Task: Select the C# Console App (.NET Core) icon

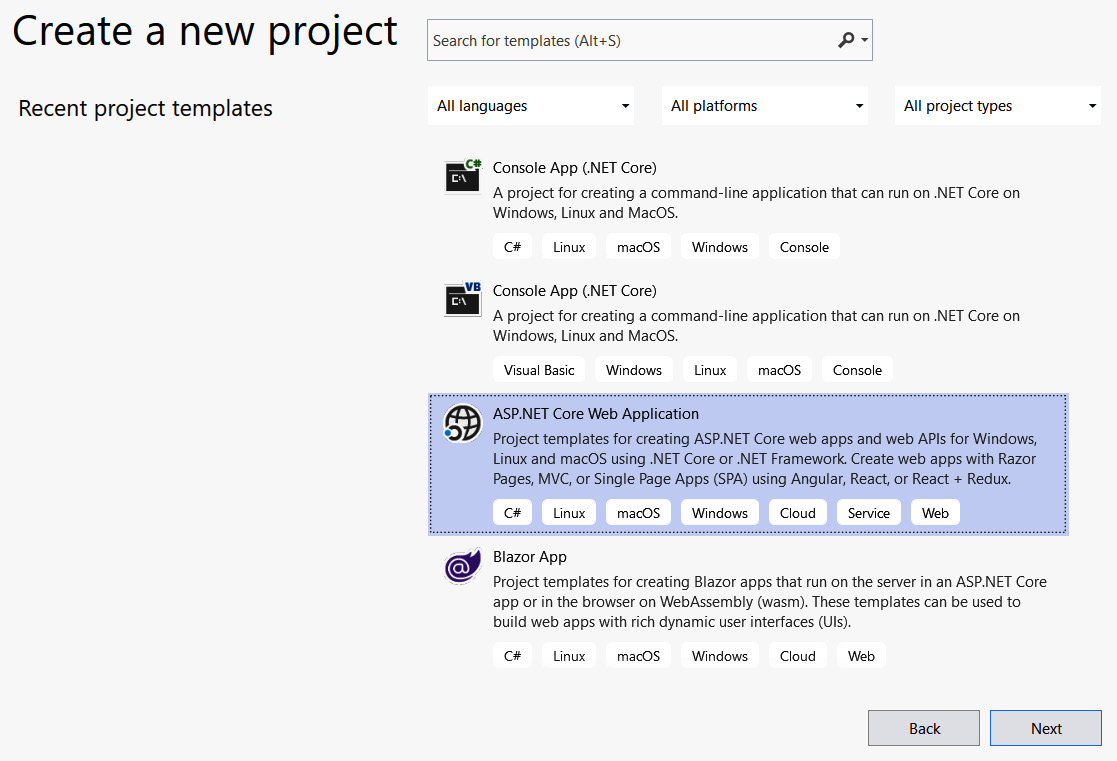Action: 462,176
